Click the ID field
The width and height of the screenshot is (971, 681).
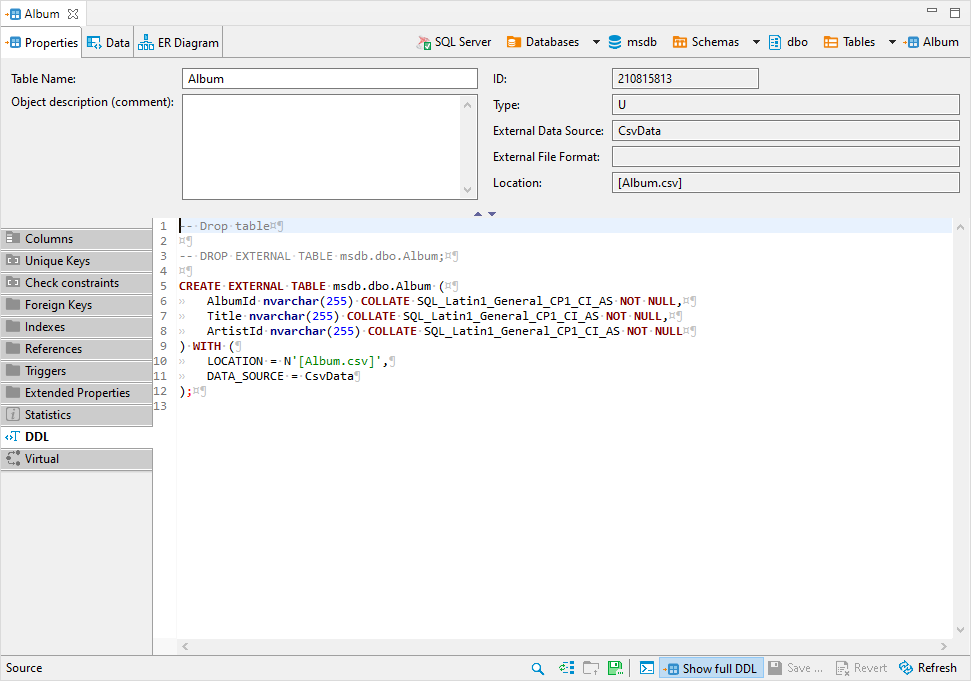(x=685, y=79)
